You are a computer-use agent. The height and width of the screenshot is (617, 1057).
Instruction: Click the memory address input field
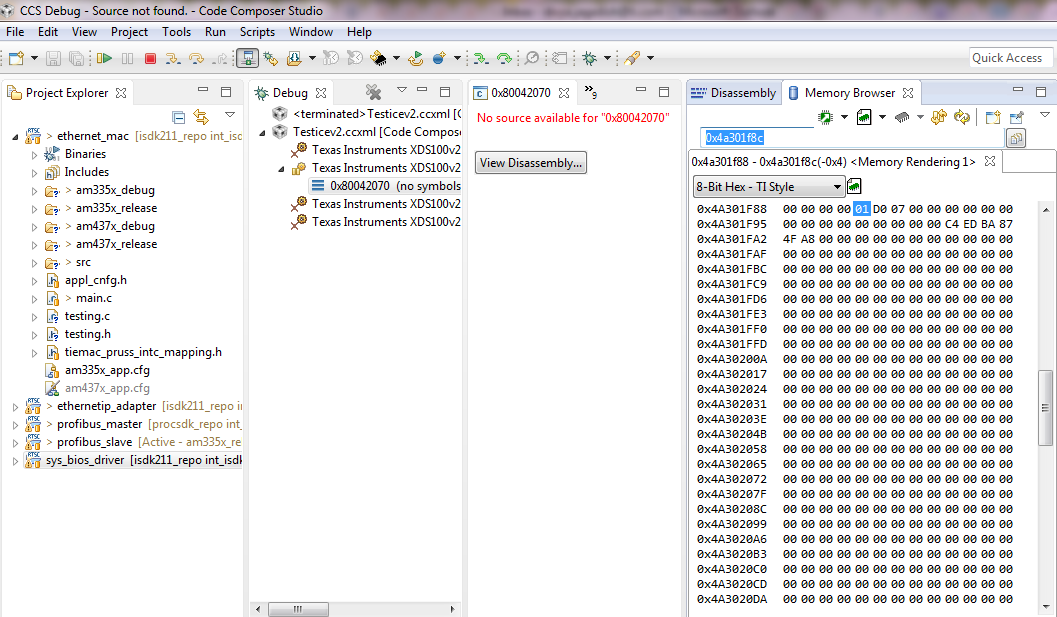tap(852, 138)
